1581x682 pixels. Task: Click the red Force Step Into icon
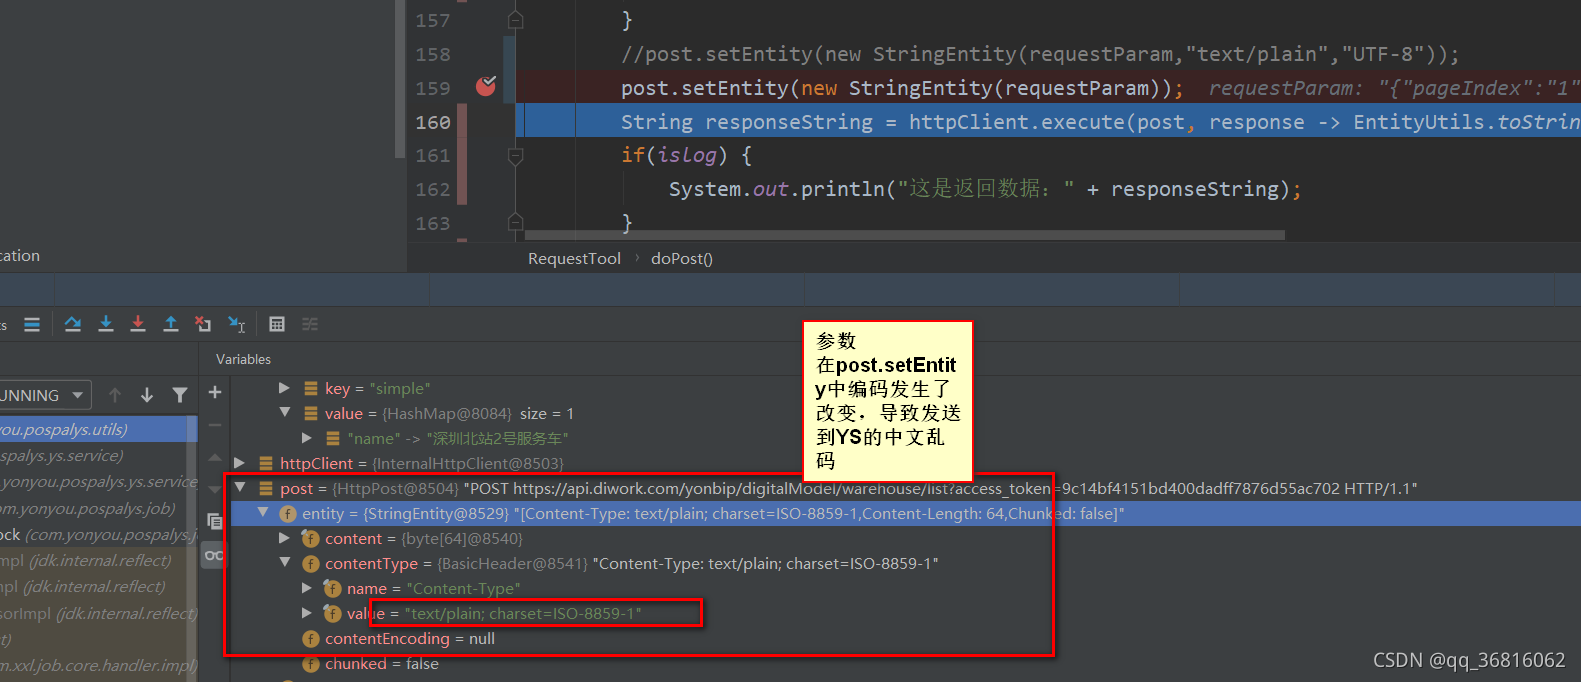[138, 324]
